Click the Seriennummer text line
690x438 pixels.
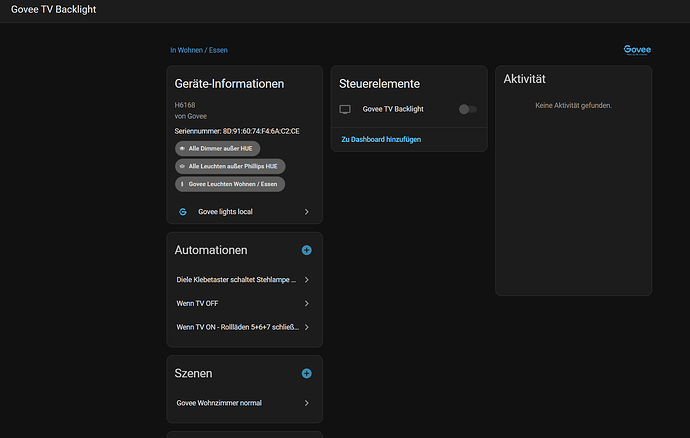click(237, 131)
